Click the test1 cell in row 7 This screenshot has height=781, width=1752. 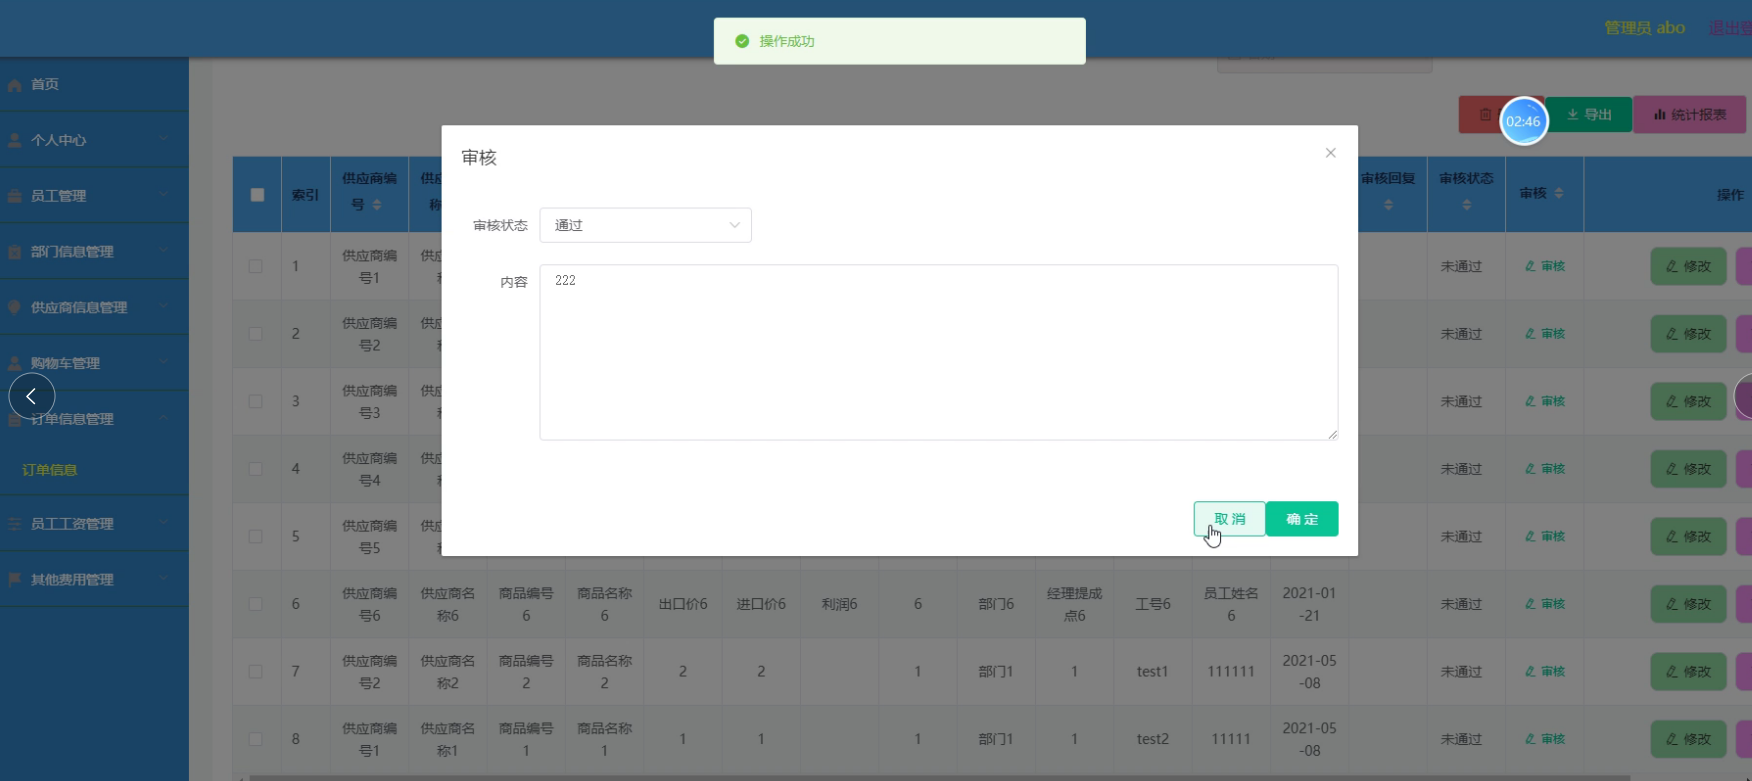point(1152,672)
